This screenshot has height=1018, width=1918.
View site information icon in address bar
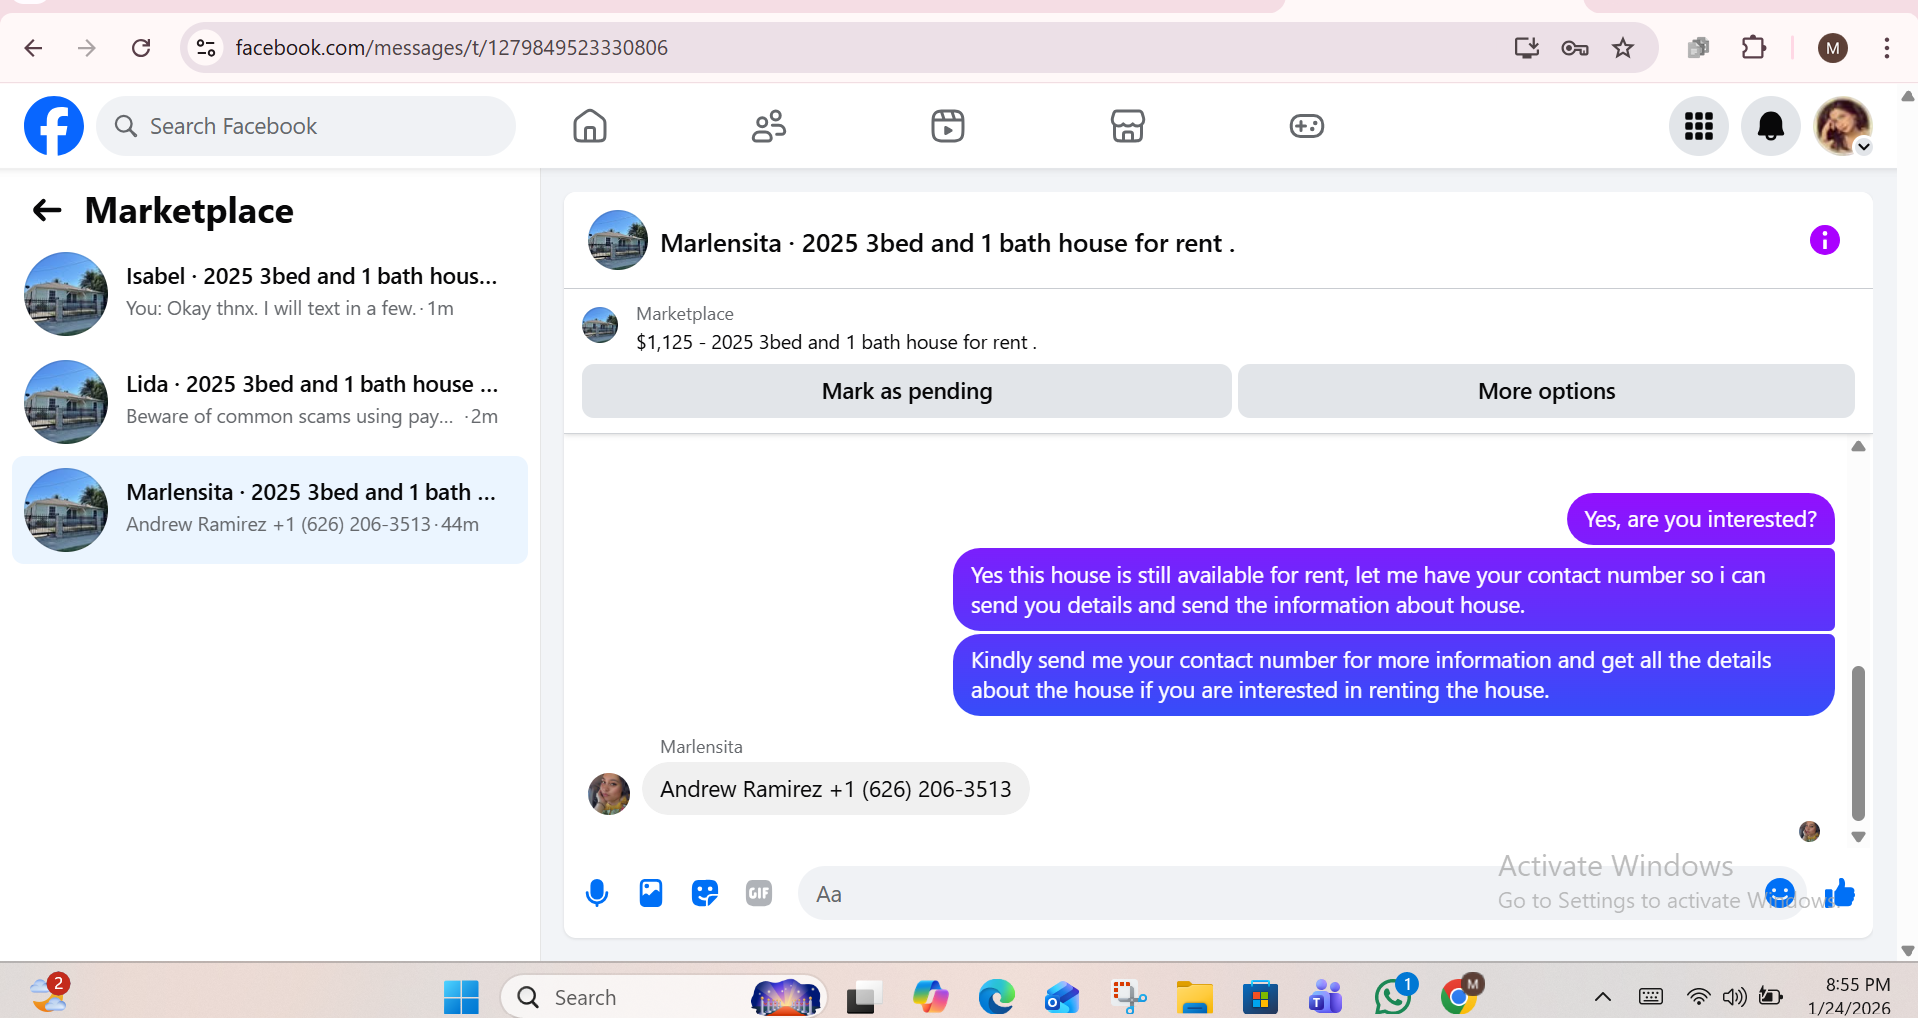click(206, 48)
